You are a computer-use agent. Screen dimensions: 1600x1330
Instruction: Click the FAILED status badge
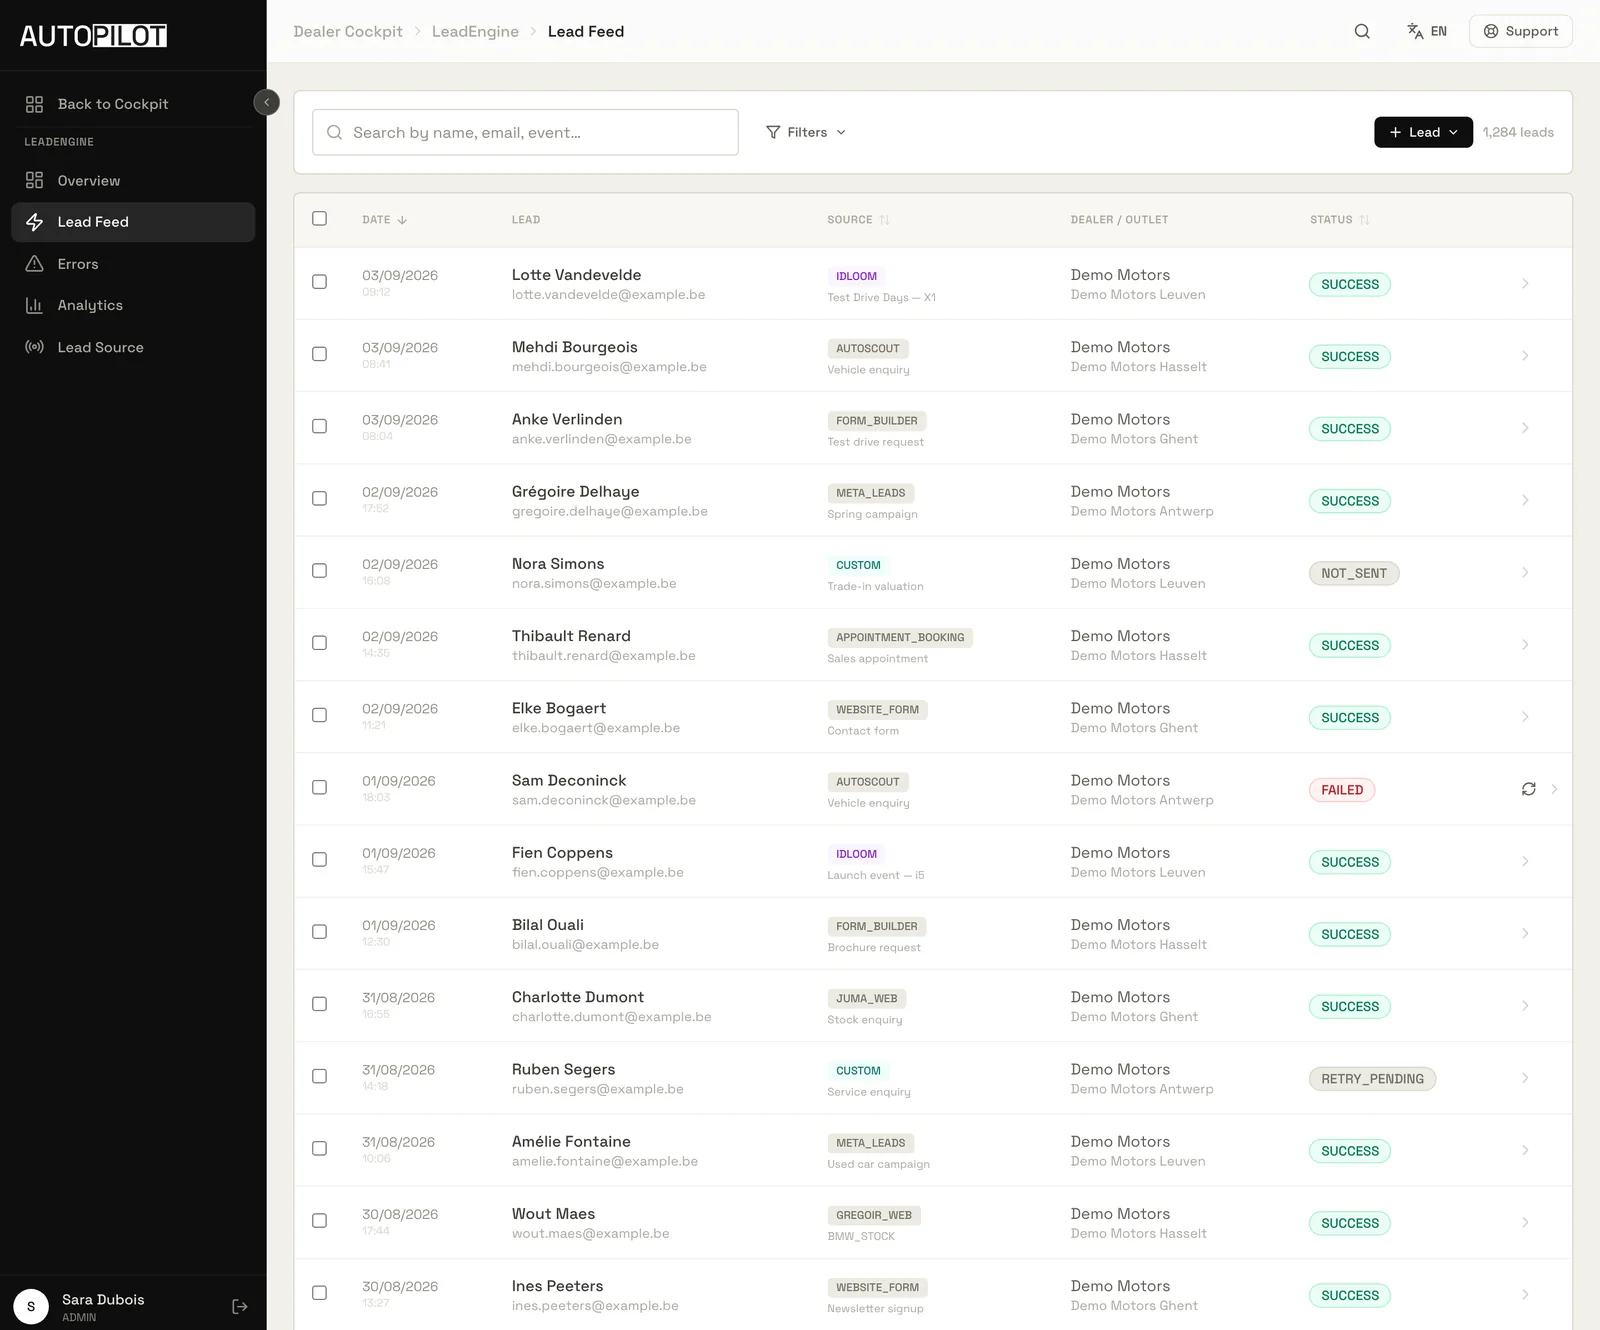click(x=1342, y=790)
